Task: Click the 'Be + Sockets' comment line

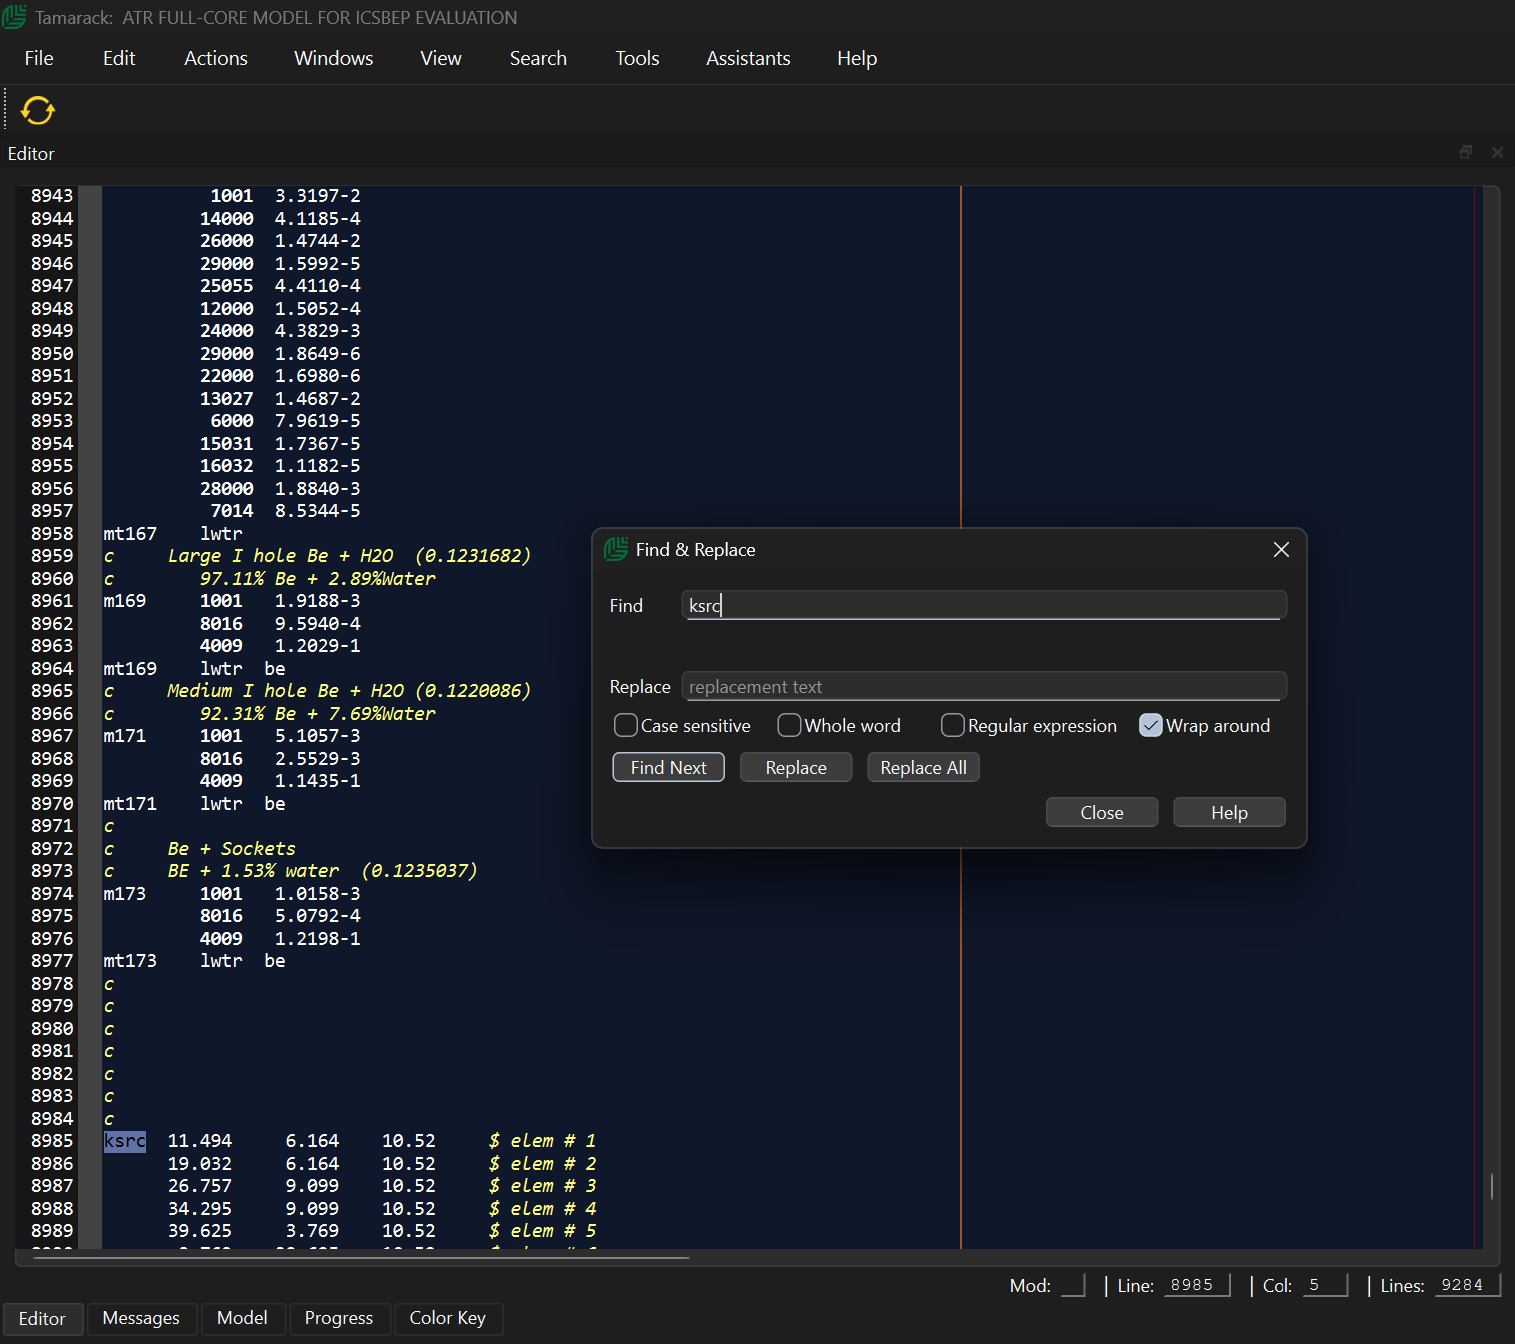Action: (232, 849)
